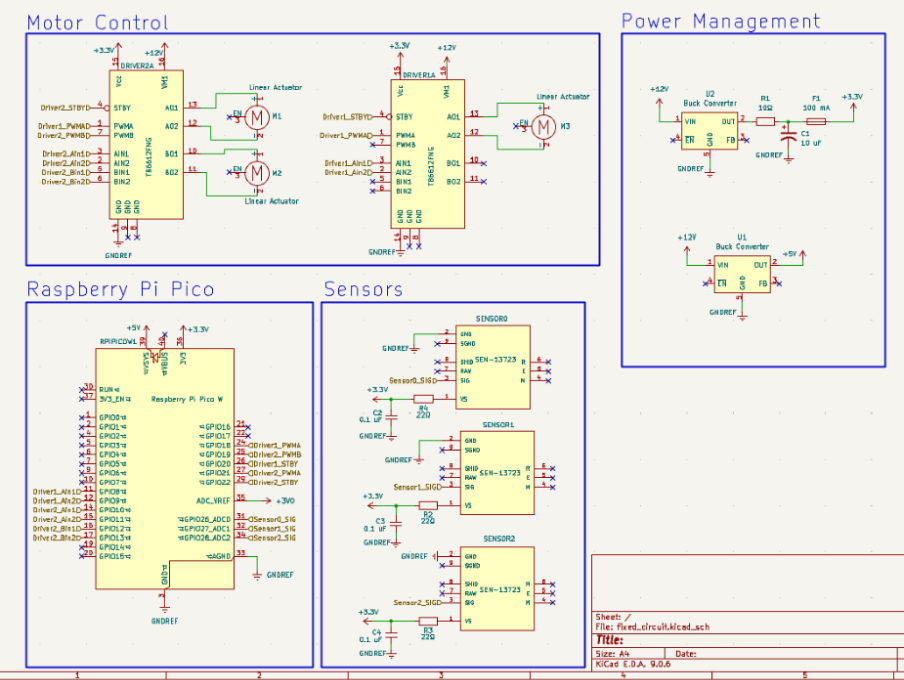The height and width of the screenshot is (680, 904).
Task: Click motor M3 linear actuator symbol
Action: (x=544, y=127)
